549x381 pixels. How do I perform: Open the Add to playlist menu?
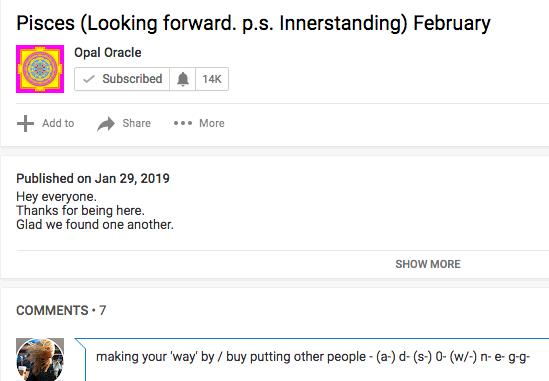click(46, 123)
